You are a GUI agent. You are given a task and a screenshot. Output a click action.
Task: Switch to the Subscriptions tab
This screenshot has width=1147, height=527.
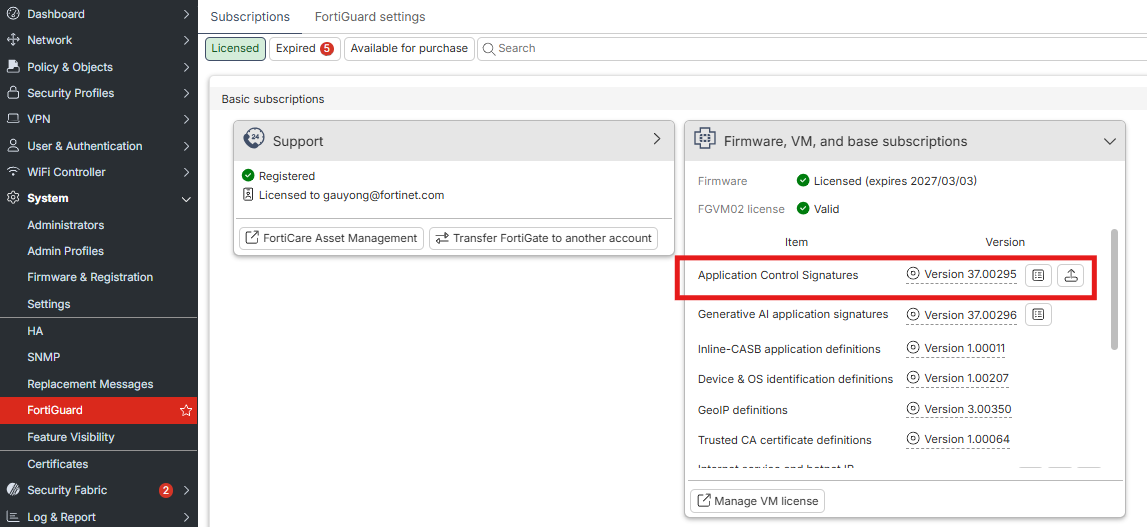(249, 16)
